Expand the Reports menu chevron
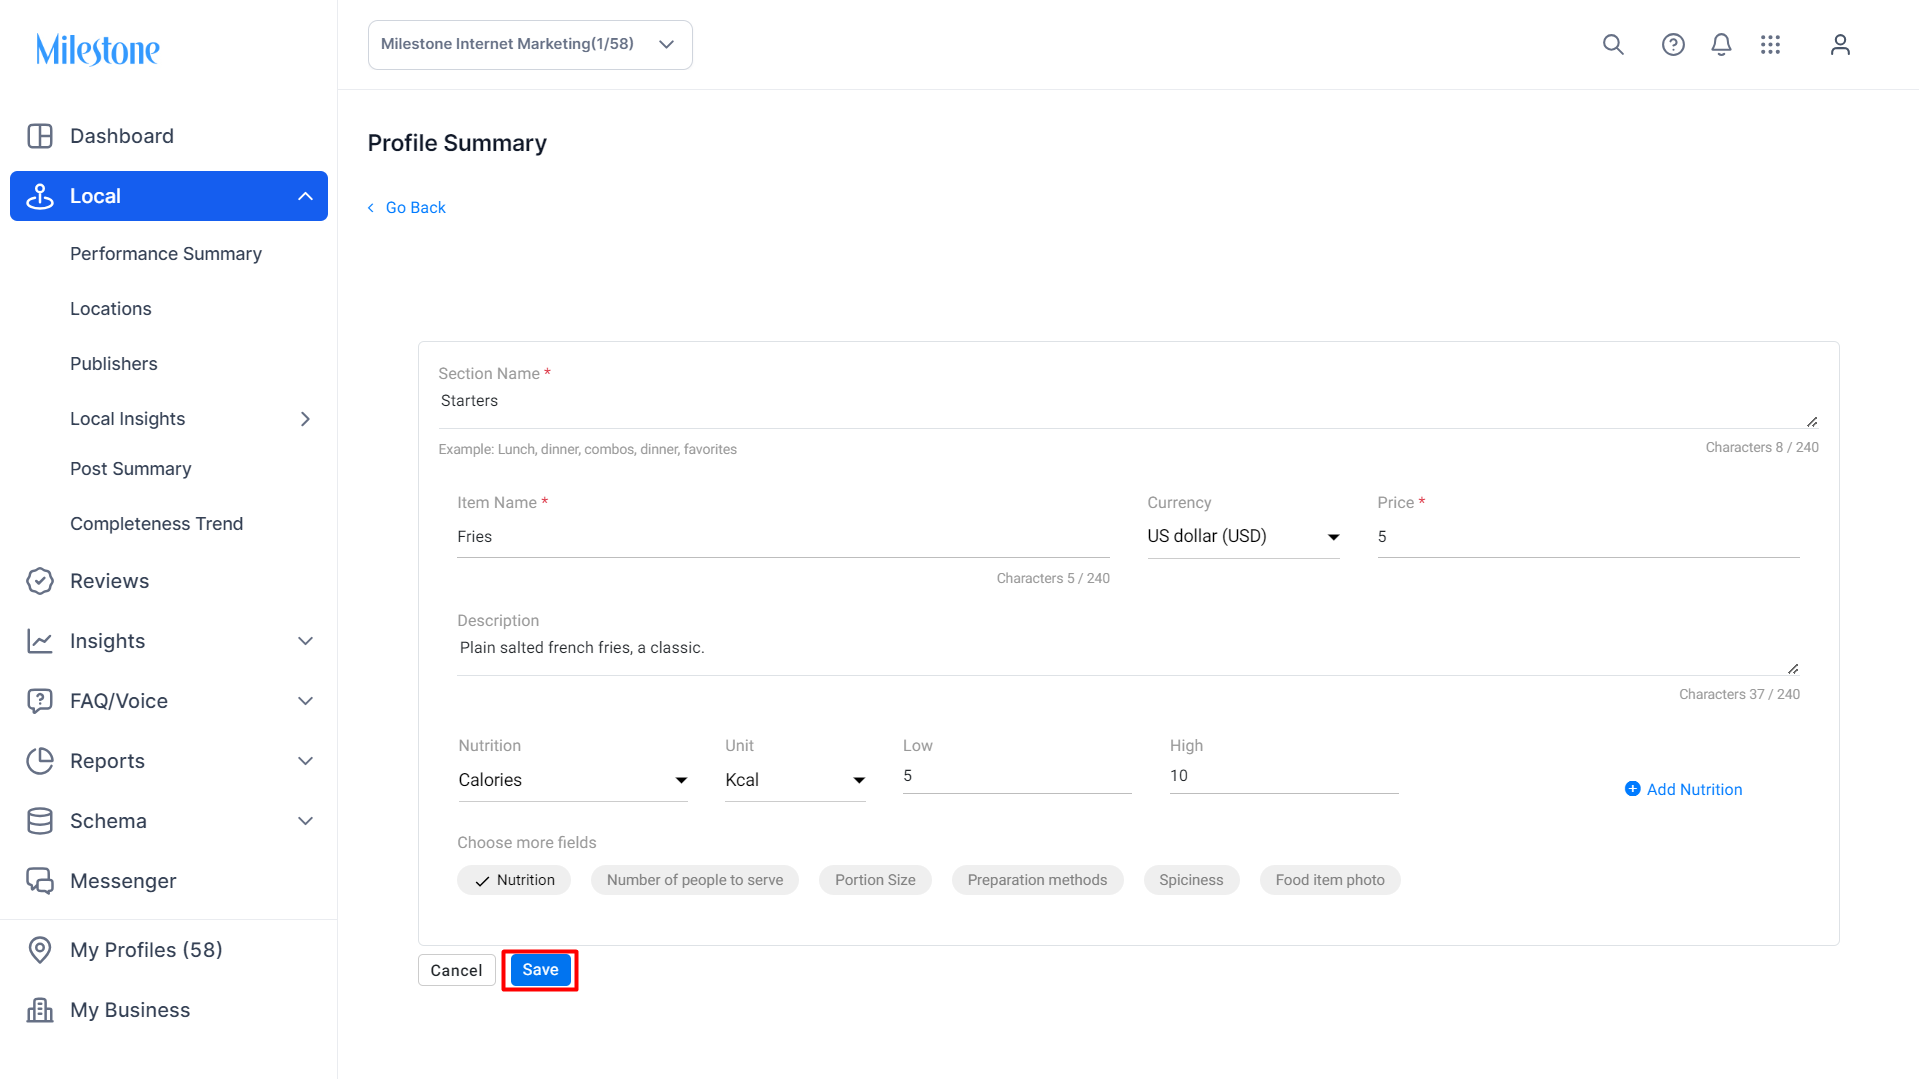The image size is (1919, 1079). (x=305, y=761)
